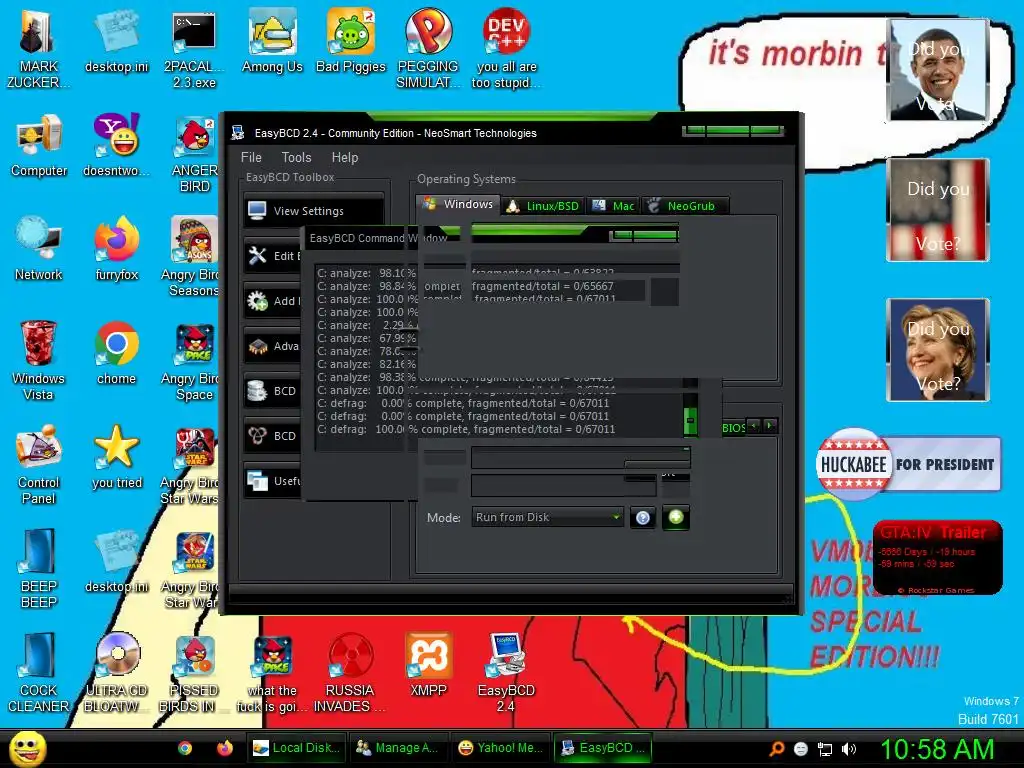
Task: Open the Help menu in EasyBCD
Action: click(345, 157)
